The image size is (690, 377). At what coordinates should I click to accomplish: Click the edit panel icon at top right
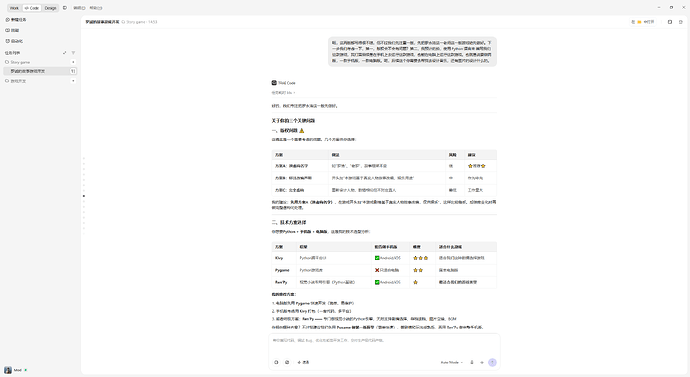tap(670, 22)
